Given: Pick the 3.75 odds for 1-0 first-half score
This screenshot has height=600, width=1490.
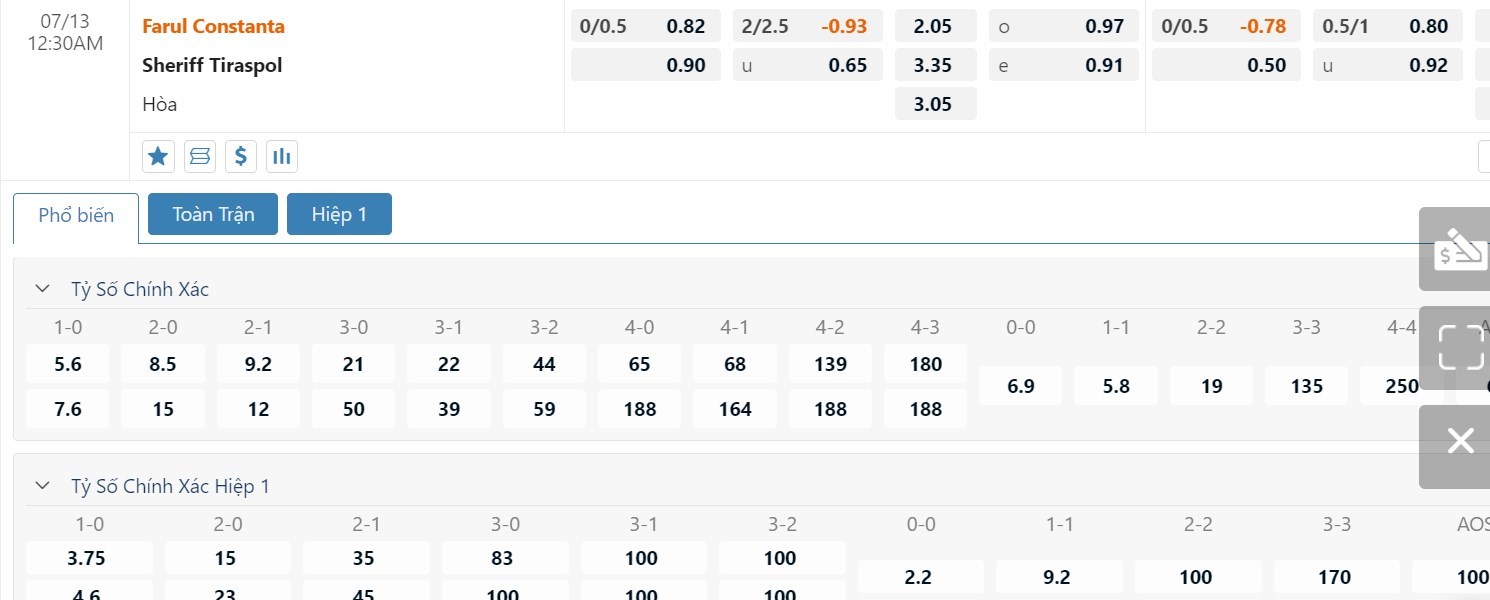Looking at the screenshot, I should (89, 558).
